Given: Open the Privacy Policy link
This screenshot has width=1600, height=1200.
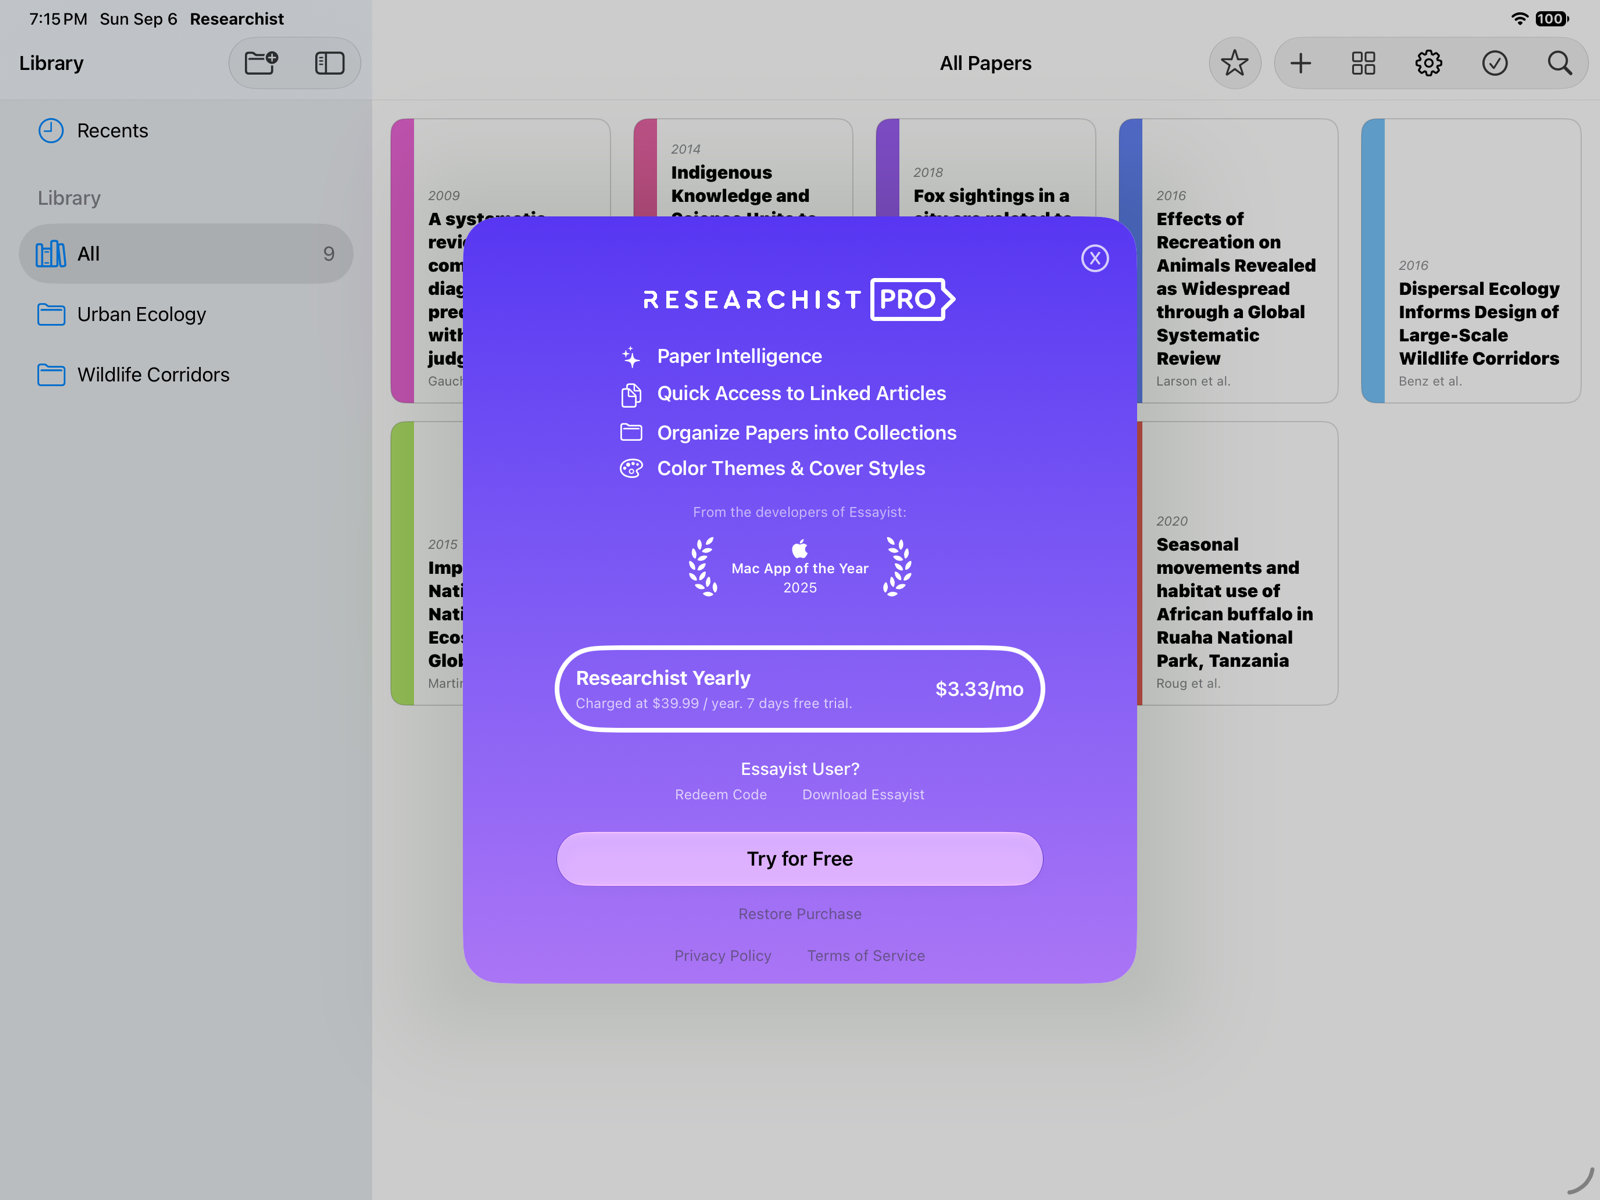Looking at the screenshot, I should point(723,956).
